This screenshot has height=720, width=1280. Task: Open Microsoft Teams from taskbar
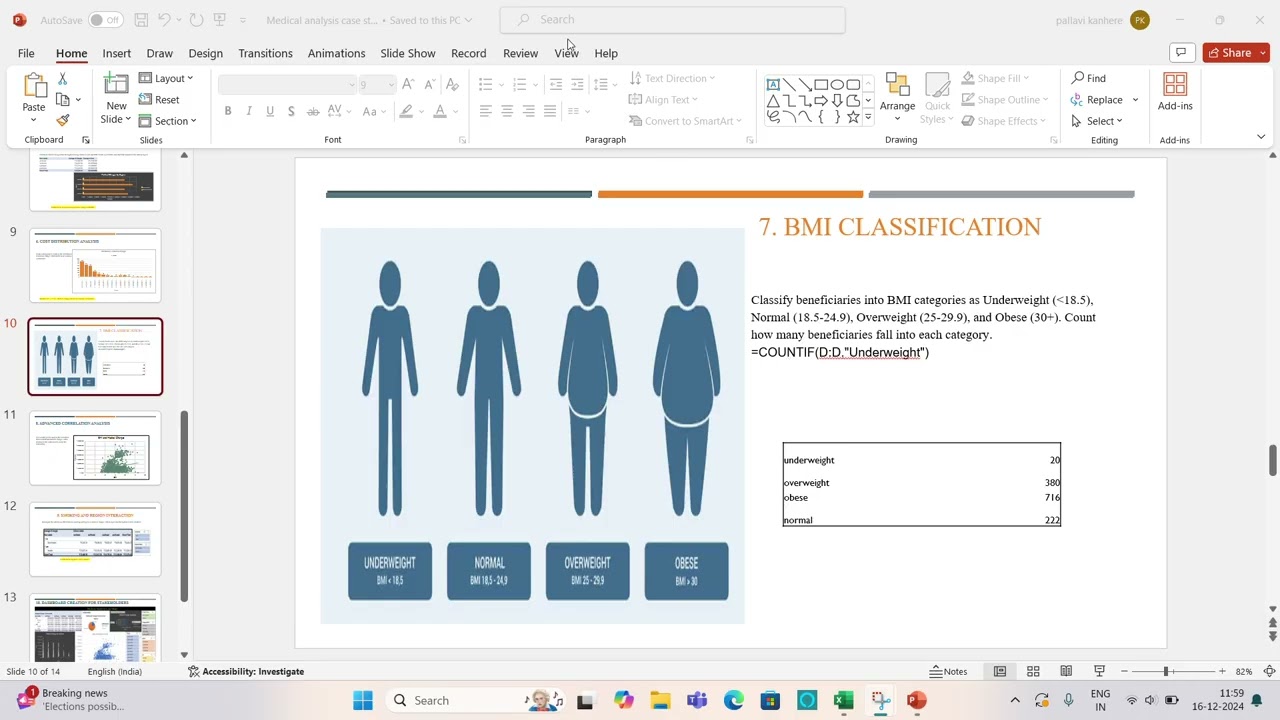(697, 700)
